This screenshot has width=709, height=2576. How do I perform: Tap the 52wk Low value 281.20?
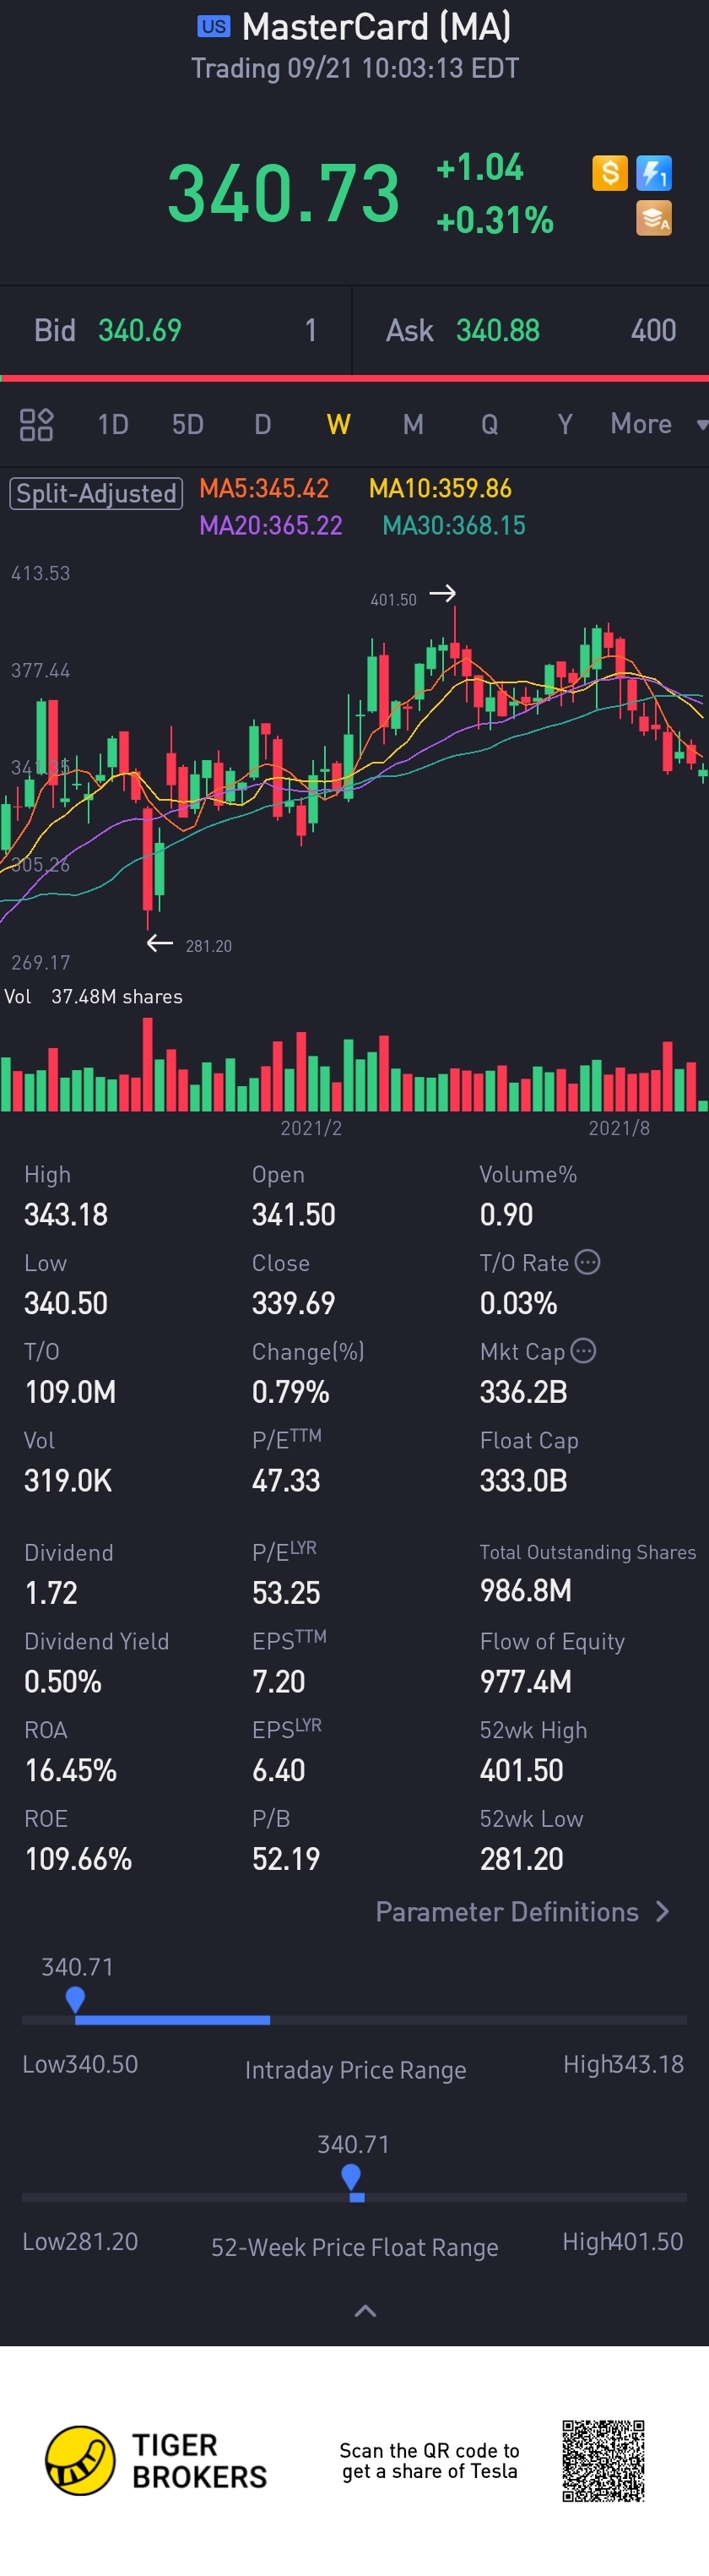(522, 1859)
